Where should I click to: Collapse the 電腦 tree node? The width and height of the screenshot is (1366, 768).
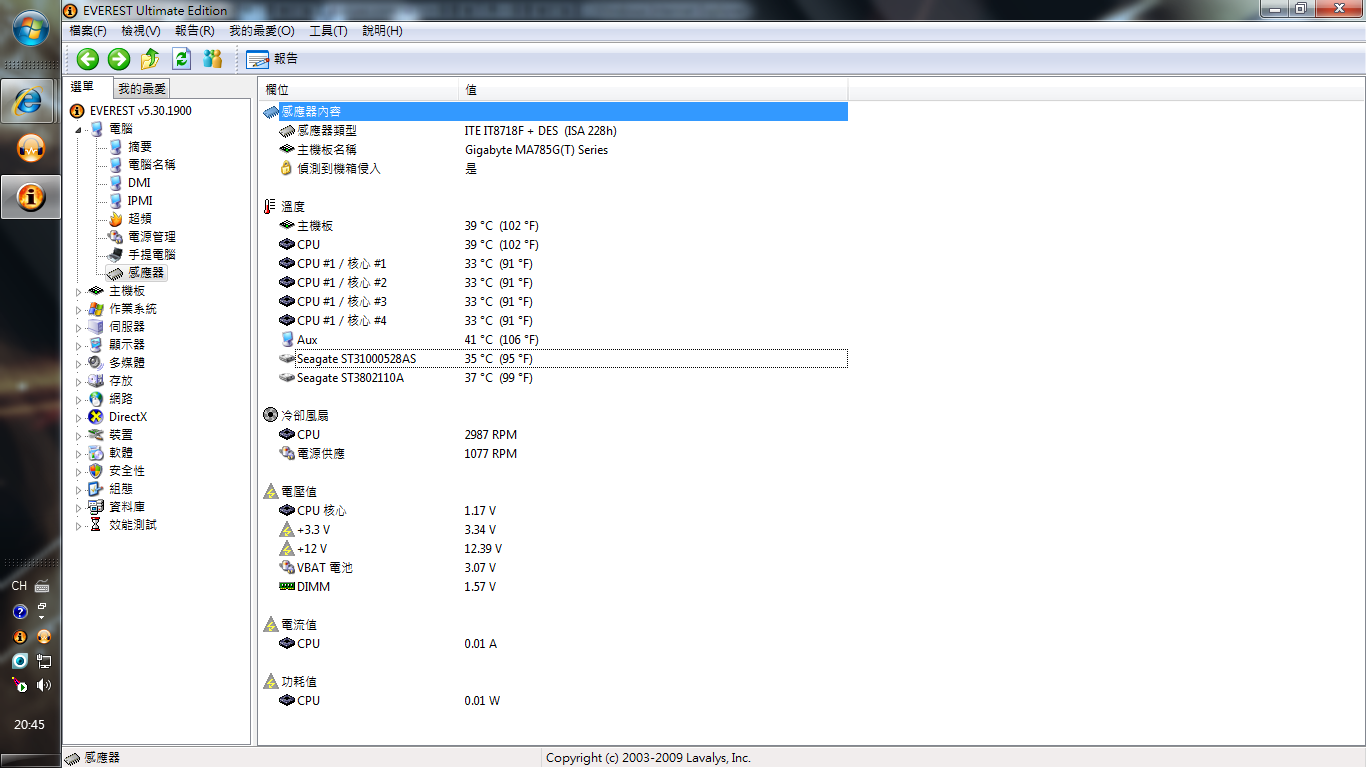(x=79, y=129)
